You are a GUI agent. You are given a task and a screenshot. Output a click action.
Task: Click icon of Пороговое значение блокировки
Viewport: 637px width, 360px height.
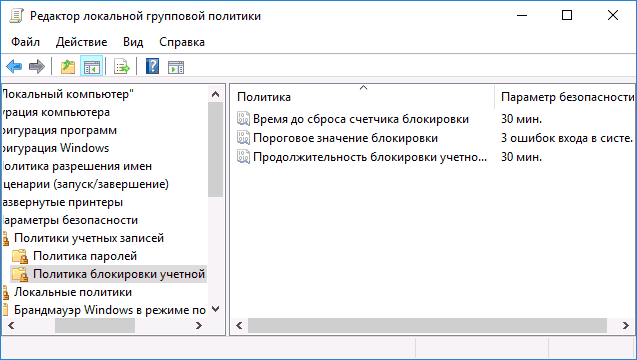(243, 138)
